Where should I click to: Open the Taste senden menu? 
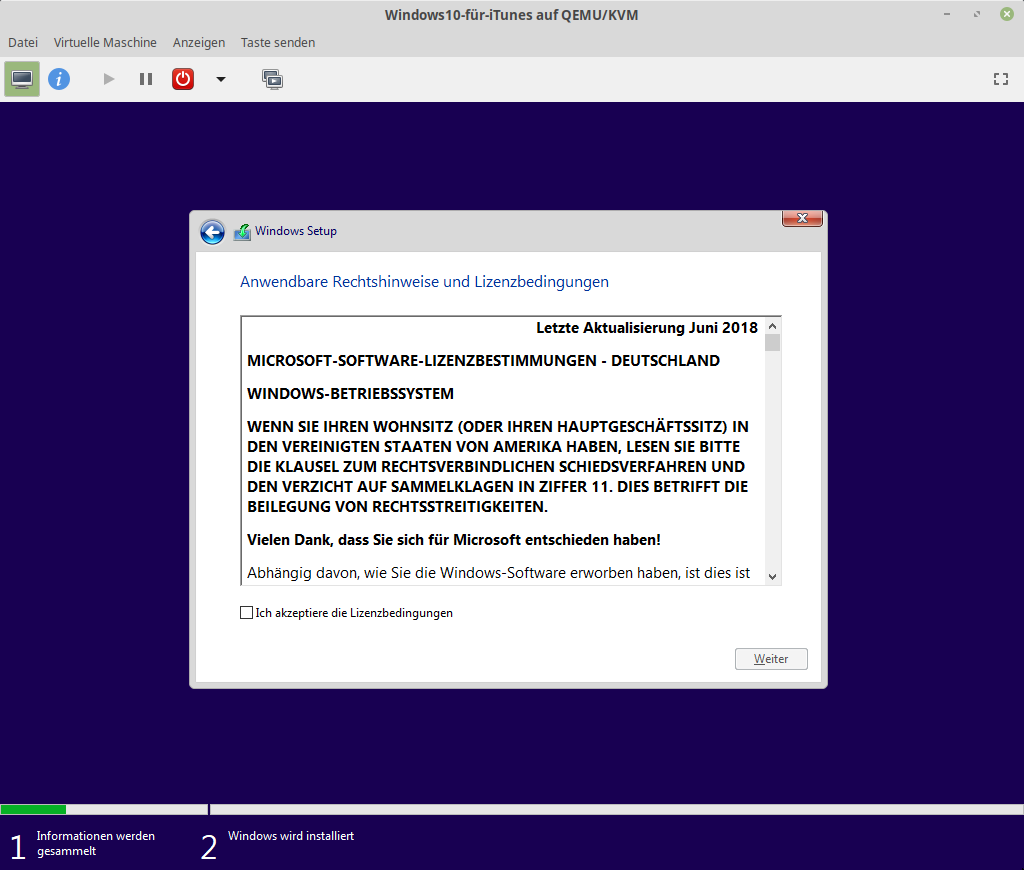[x=278, y=43]
